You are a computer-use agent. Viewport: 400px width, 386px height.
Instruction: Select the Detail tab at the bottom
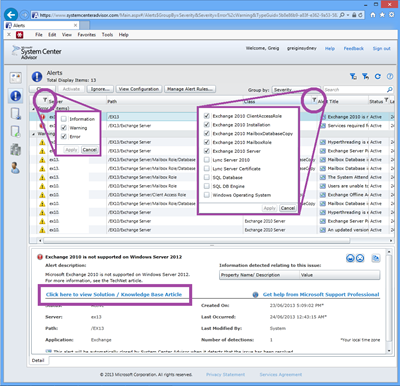38,360
